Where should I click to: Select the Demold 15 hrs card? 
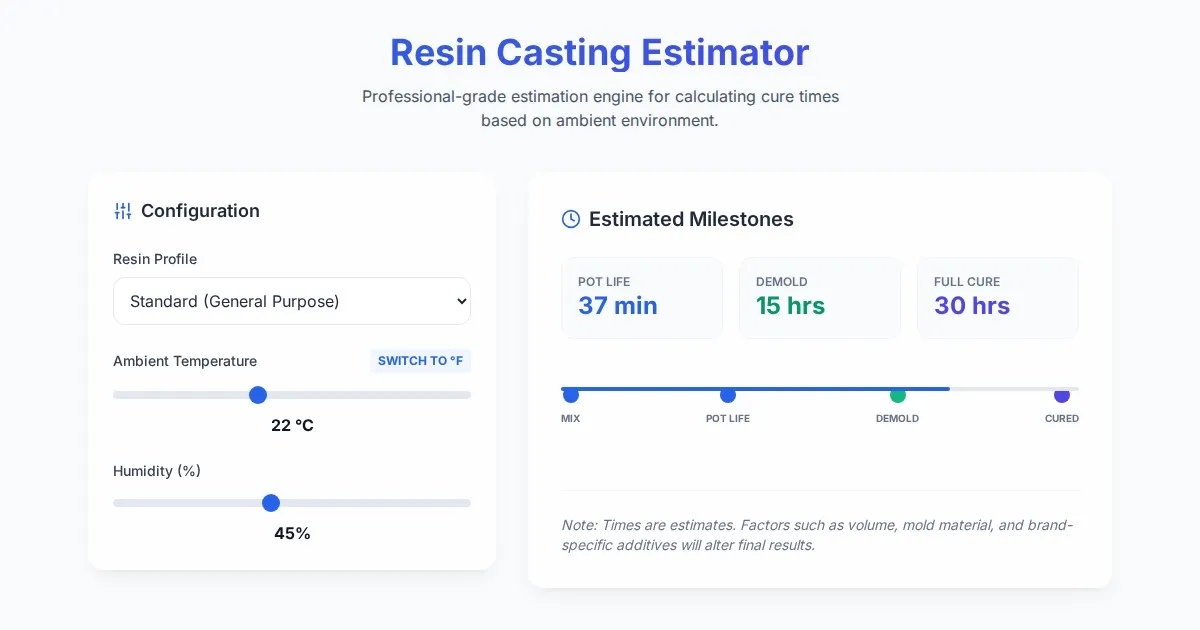point(820,298)
